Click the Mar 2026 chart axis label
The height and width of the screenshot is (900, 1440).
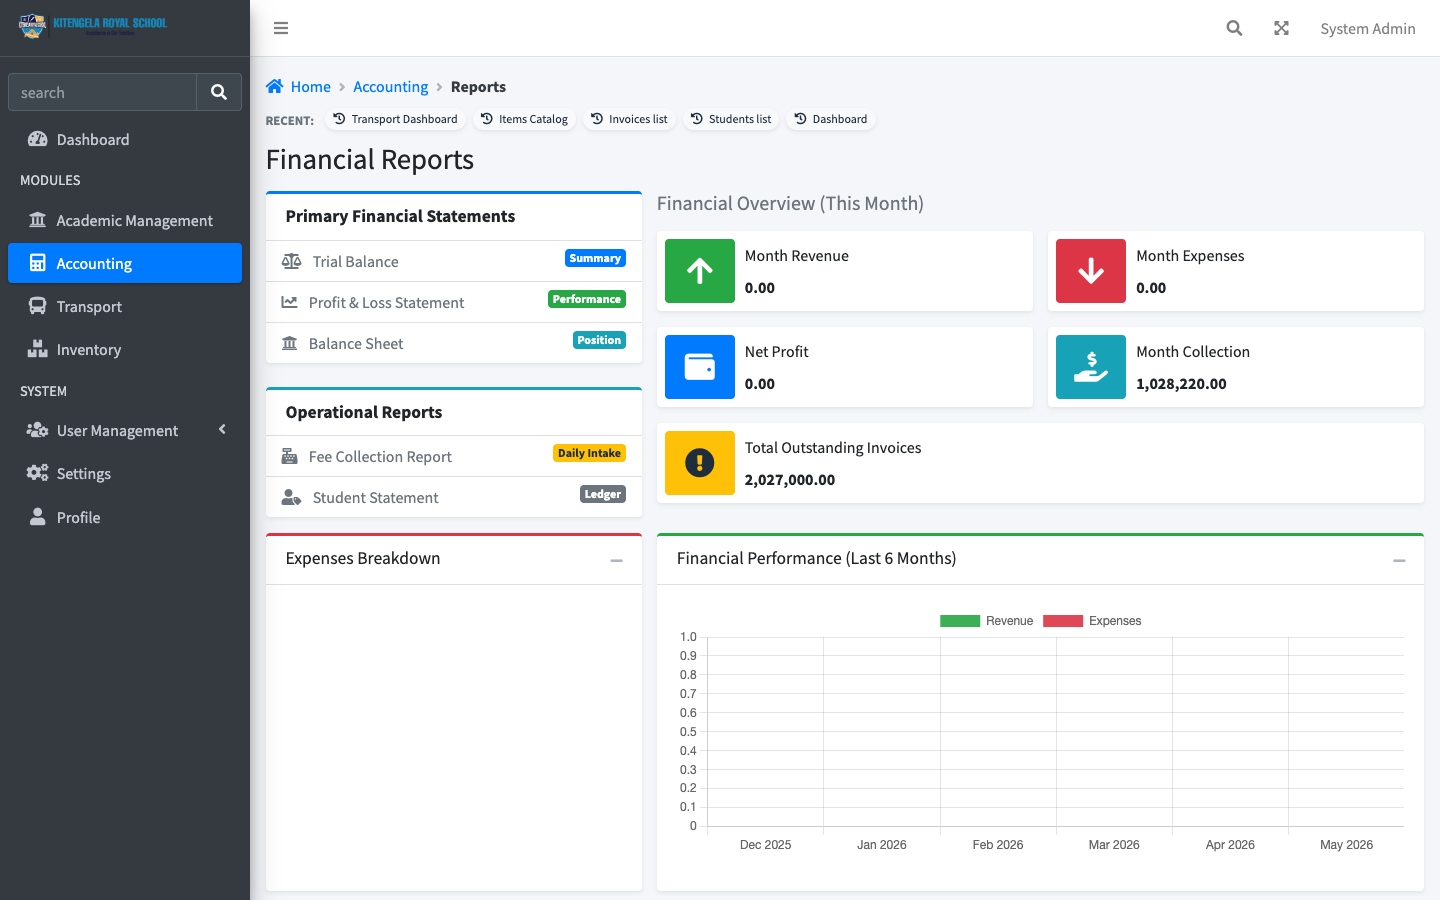pos(1114,845)
